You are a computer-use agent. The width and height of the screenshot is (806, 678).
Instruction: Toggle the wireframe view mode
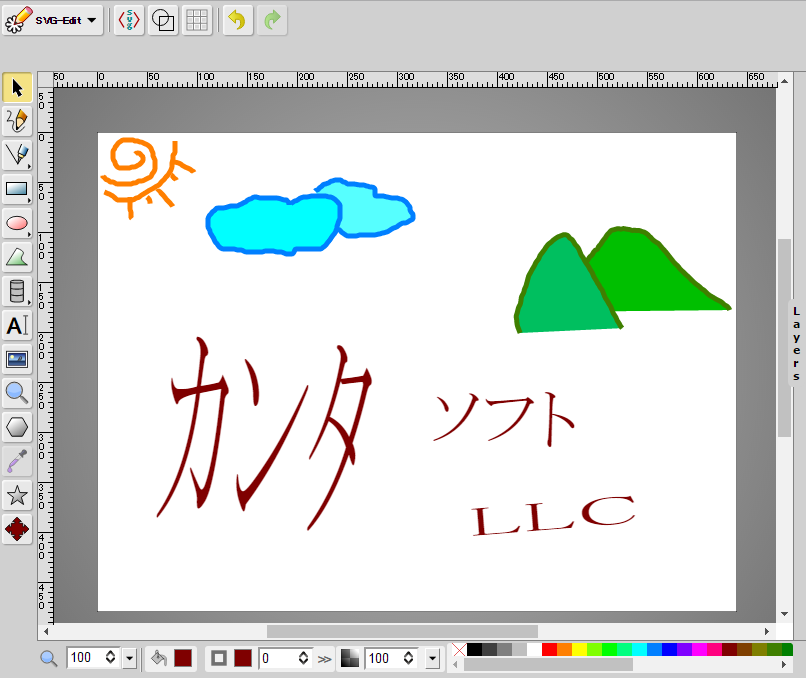tap(162, 20)
